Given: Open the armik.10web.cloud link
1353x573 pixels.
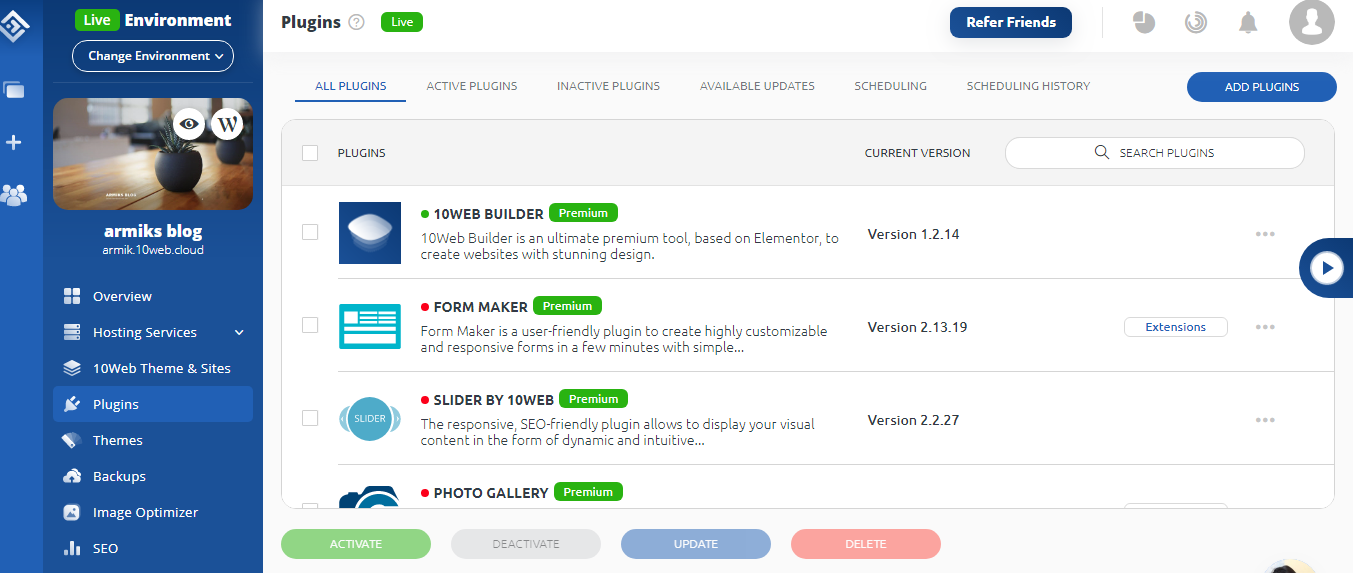Looking at the screenshot, I should coord(153,250).
